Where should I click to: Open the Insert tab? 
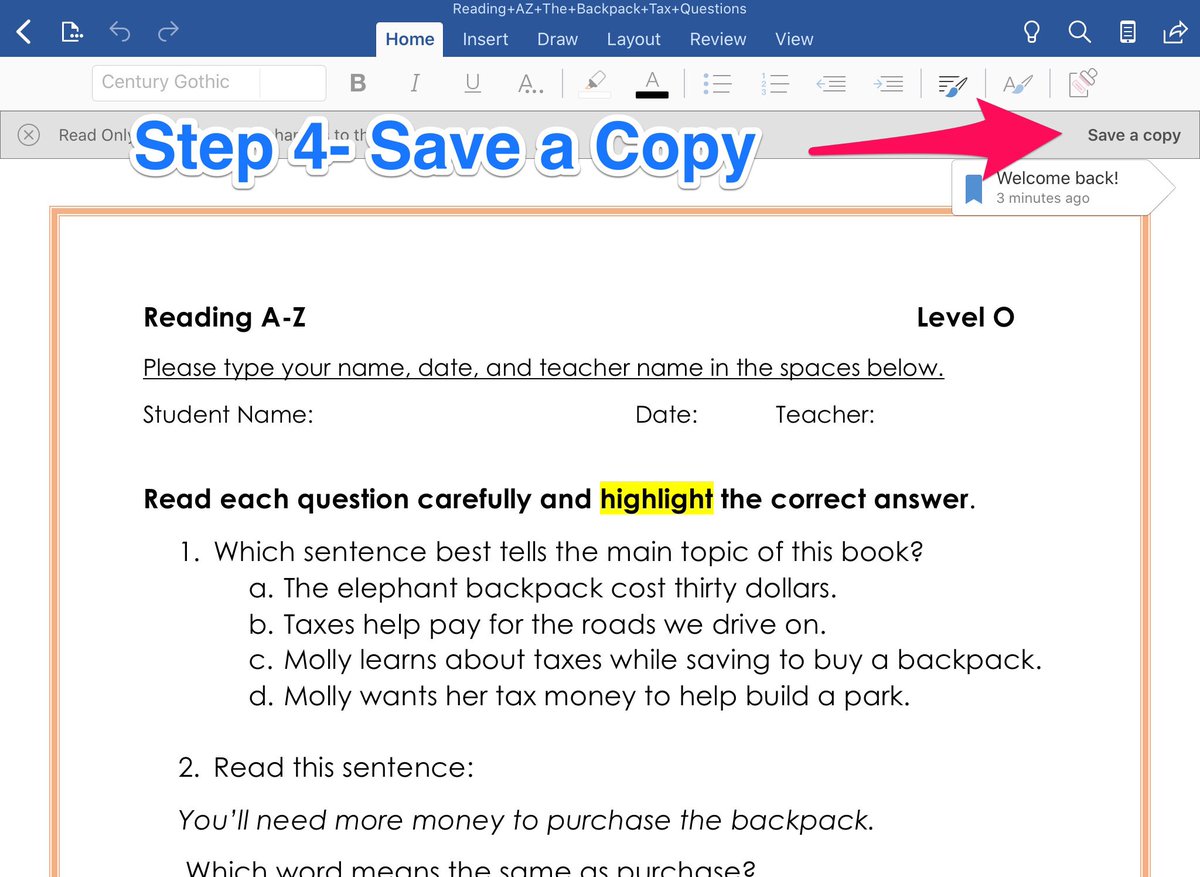pyautogui.click(x=485, y=39)
